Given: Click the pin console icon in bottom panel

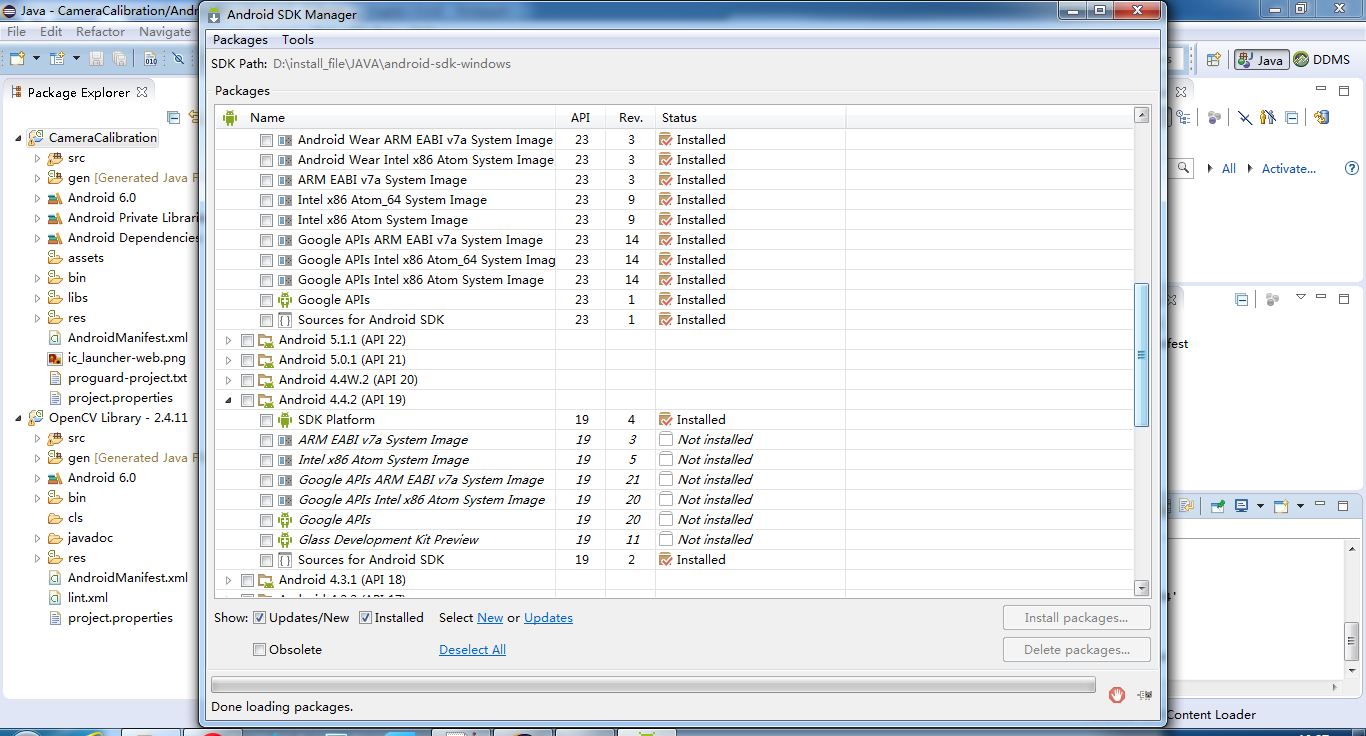Looking at the screenshot, I should (x=1218, y=506).
